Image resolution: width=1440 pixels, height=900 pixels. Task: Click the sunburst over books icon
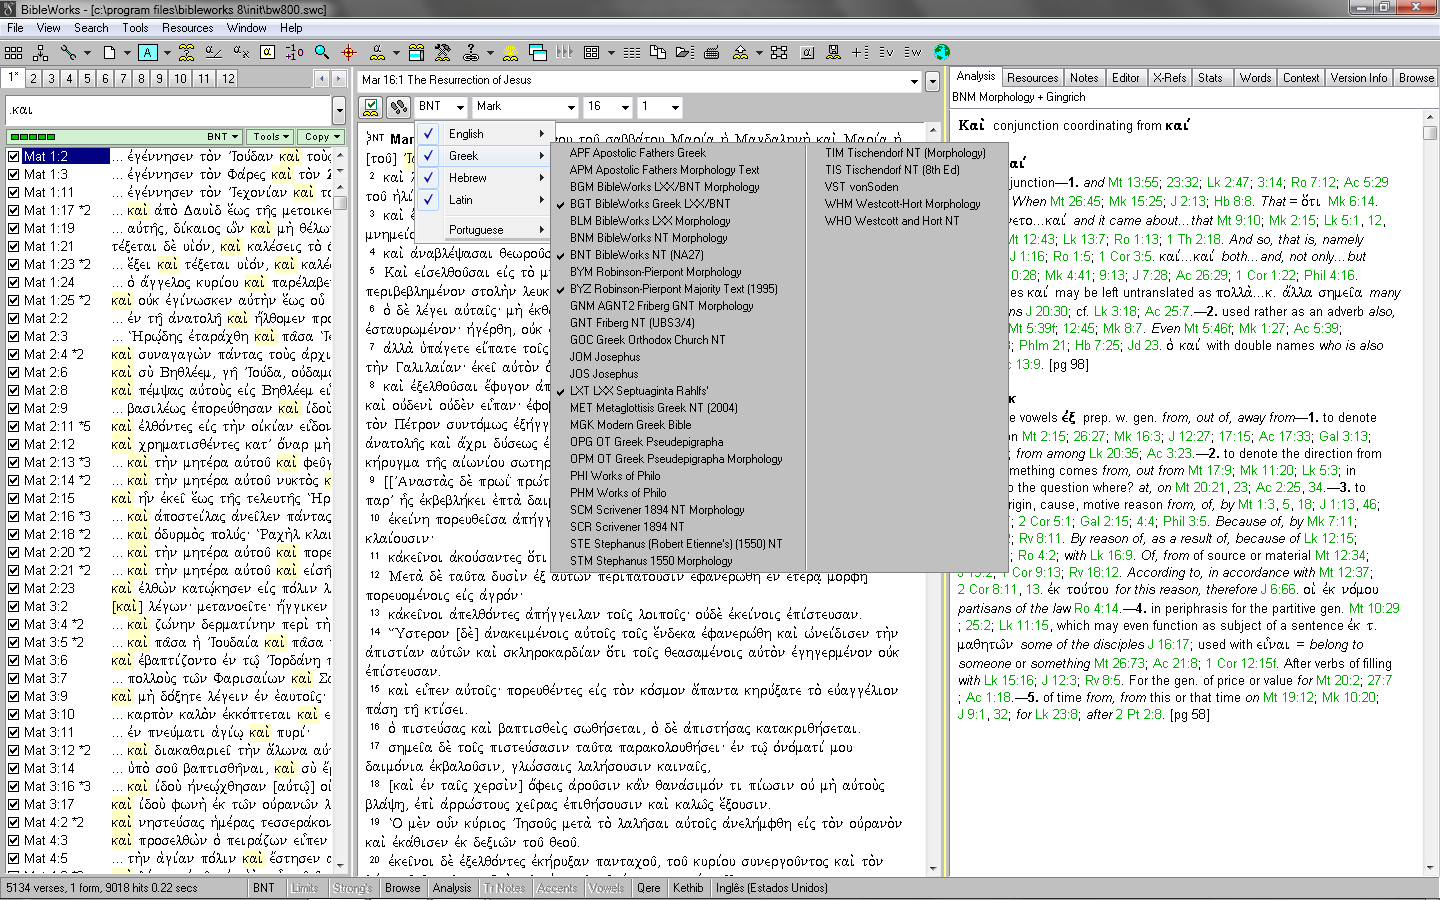coord(510,52)
